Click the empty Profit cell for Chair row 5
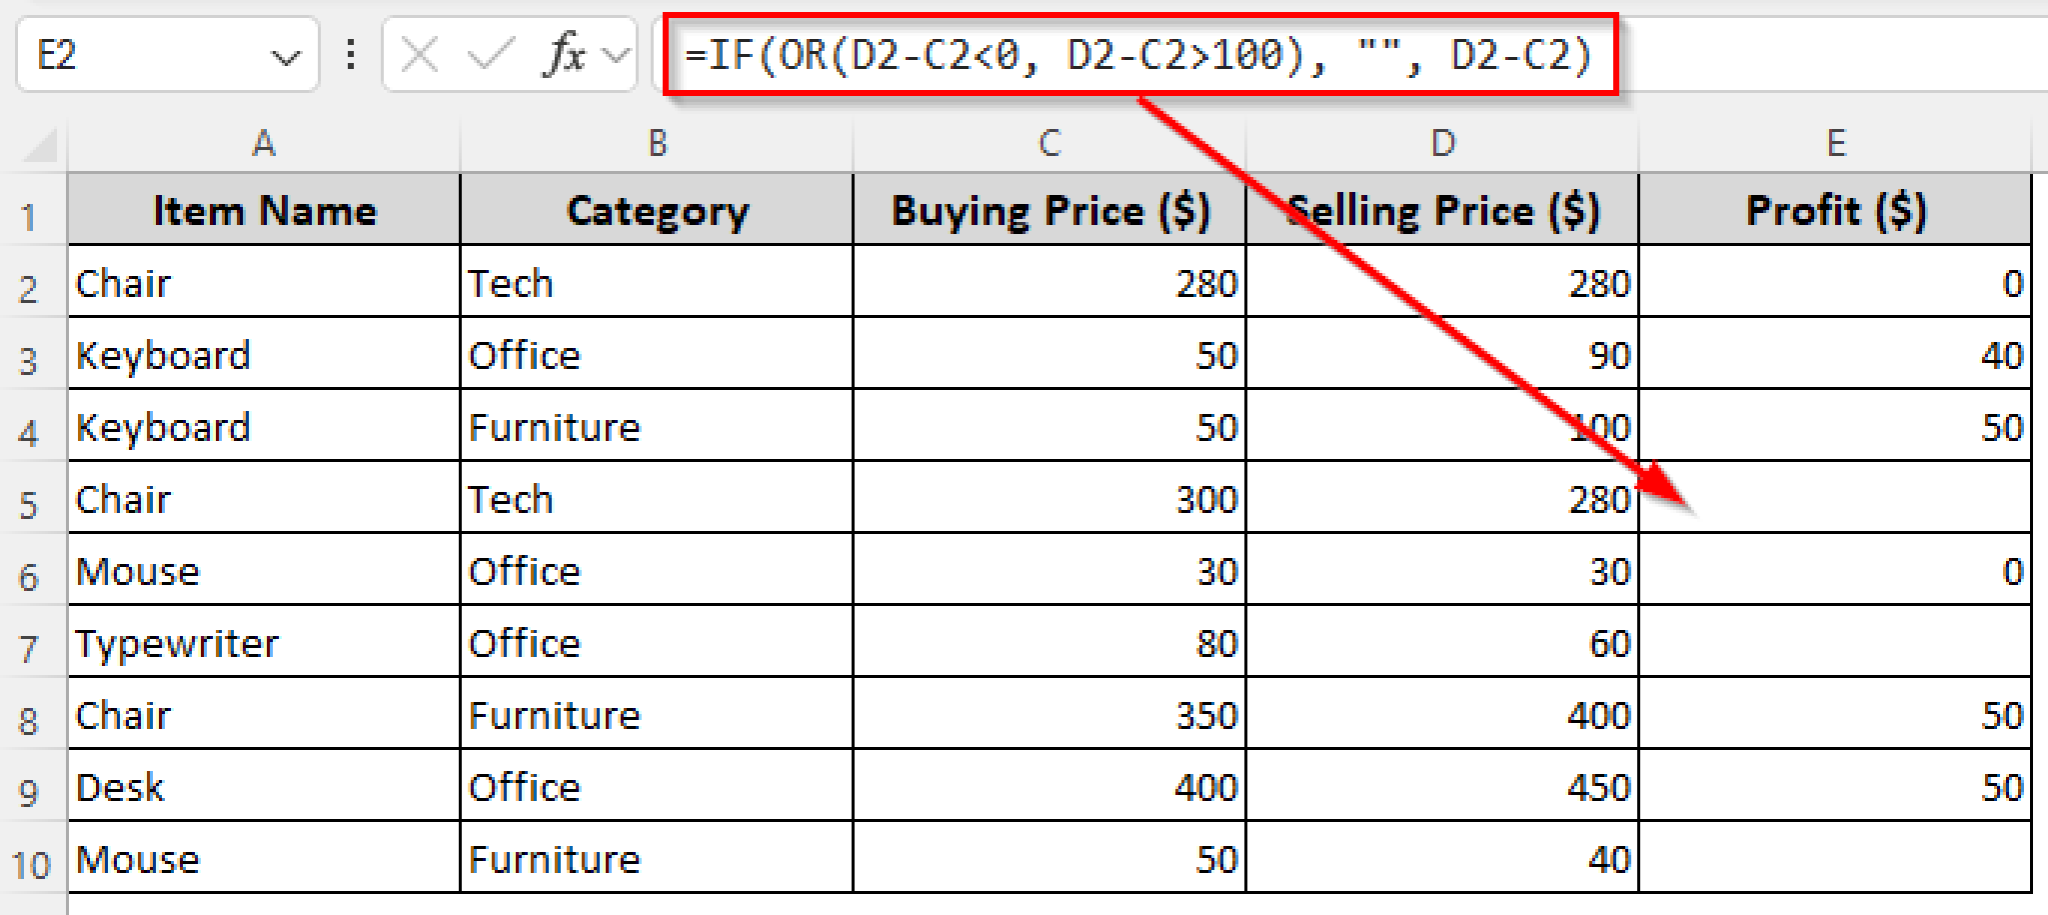The width and height of the screenshot is (2048, 915). (x=1837, y=499)
